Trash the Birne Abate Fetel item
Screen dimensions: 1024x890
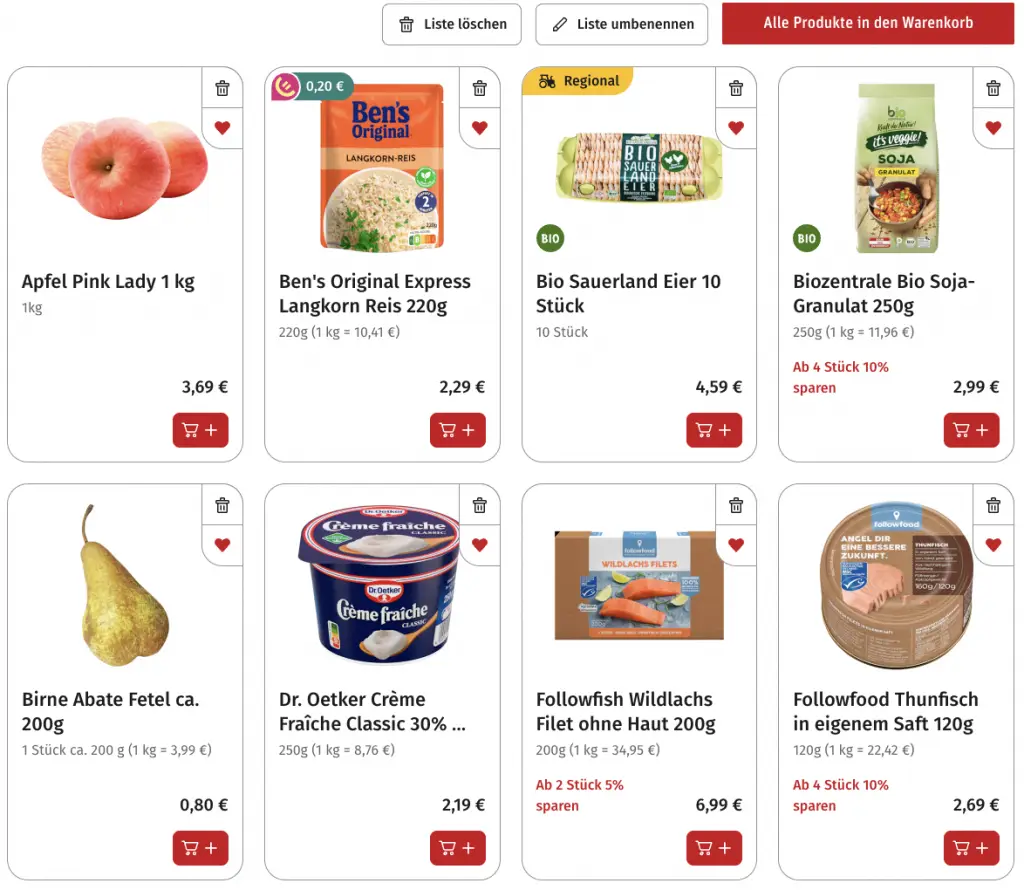222,505
